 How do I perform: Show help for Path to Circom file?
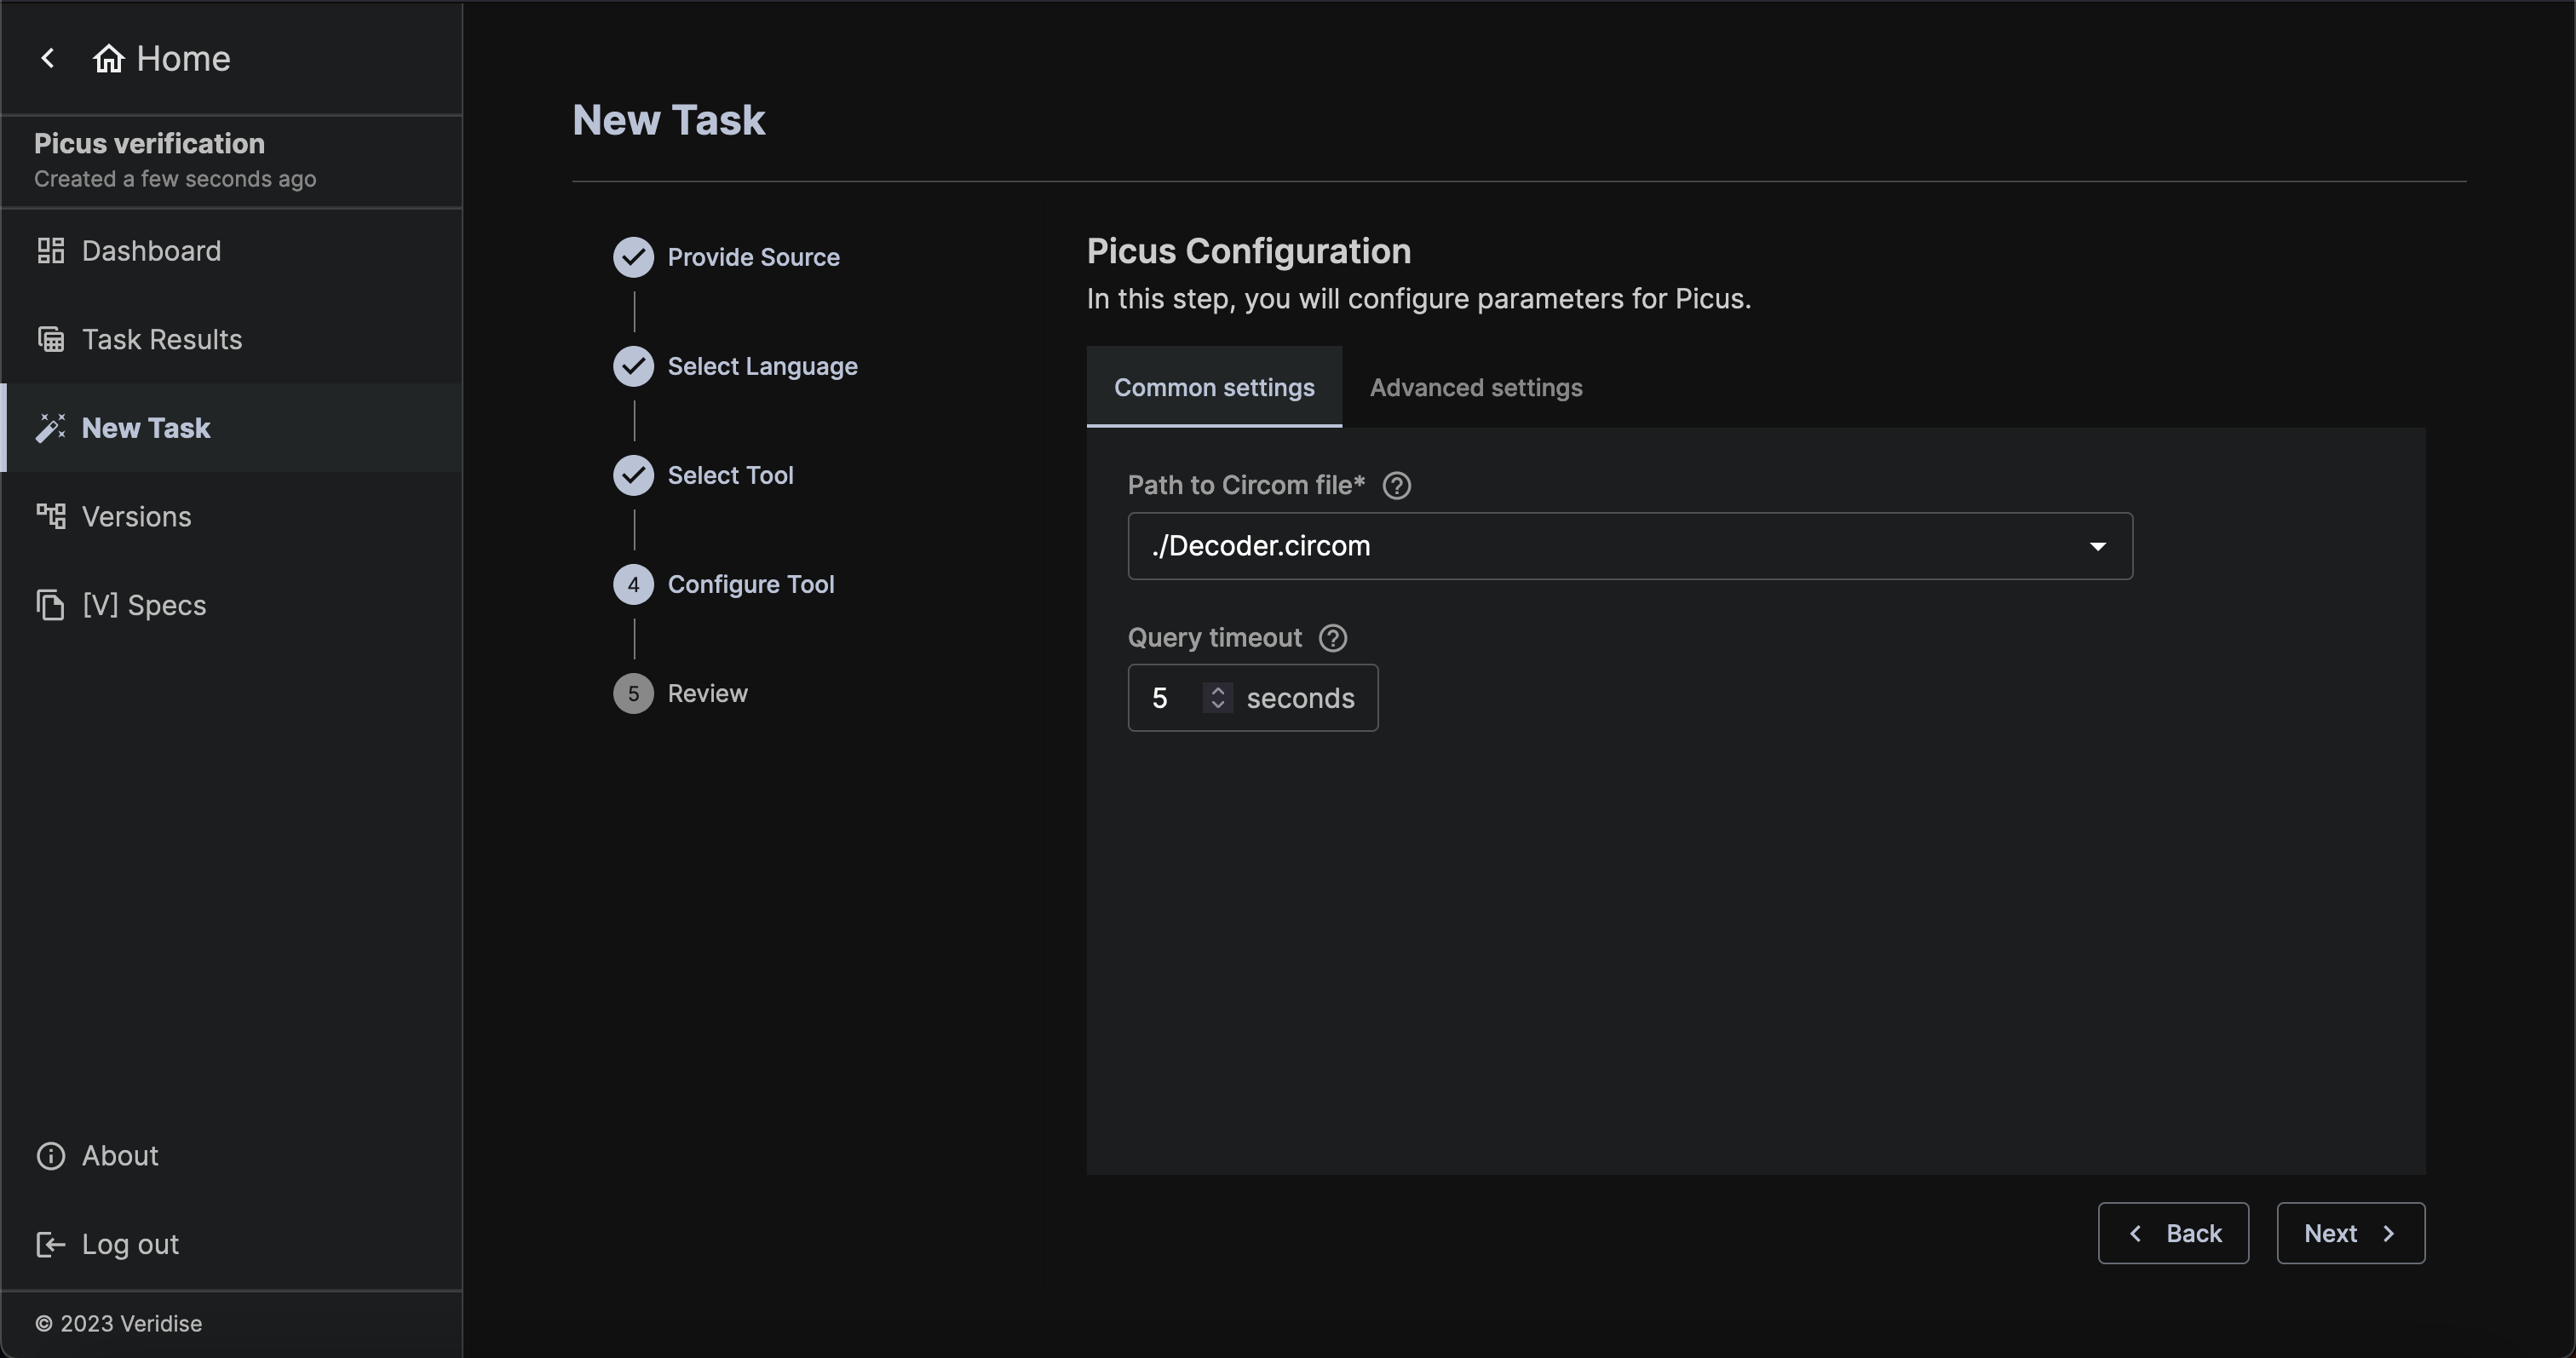[x=1396, y=486]
